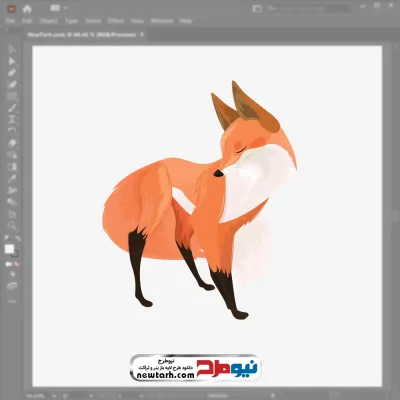This screenshot has height=400, width=400.
Task: Select the Eraser tool
Action: click(x=12, y=143)
